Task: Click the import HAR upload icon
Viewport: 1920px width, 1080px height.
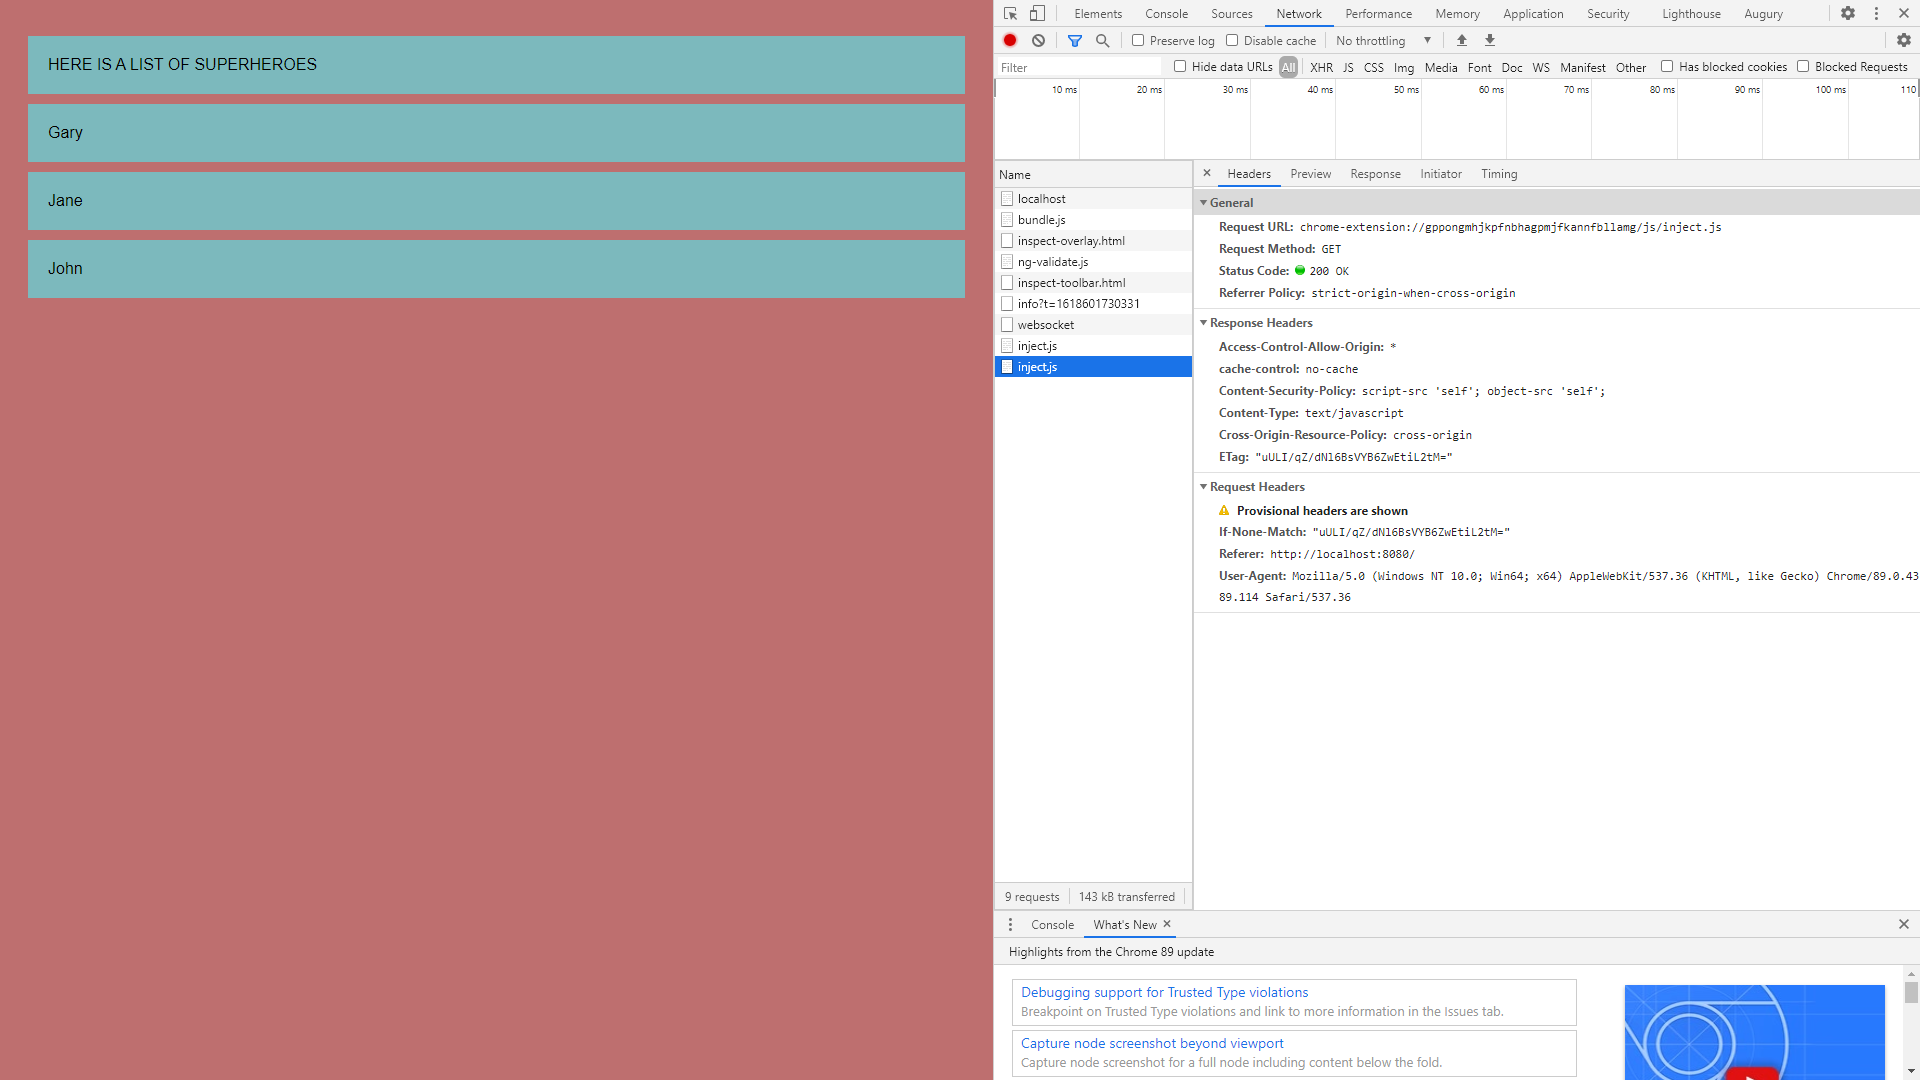Action: click(x=1462, y=41)
